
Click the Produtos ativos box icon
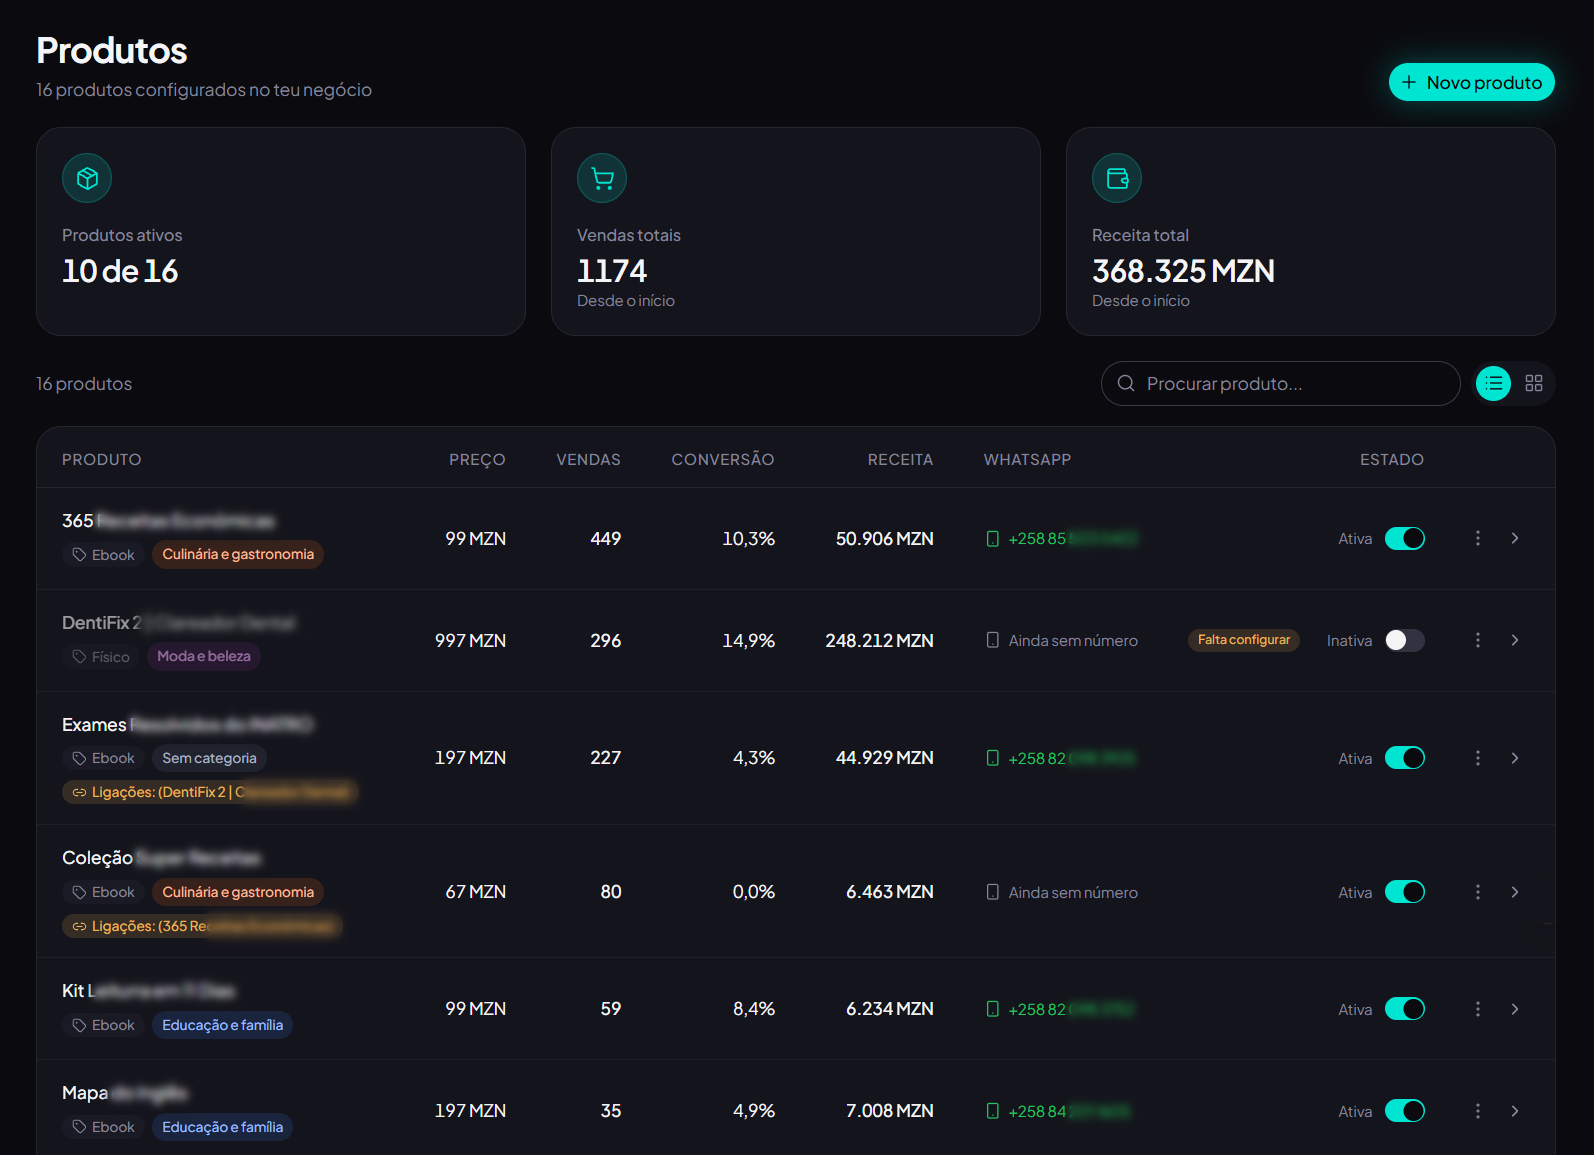click(87, 178)
